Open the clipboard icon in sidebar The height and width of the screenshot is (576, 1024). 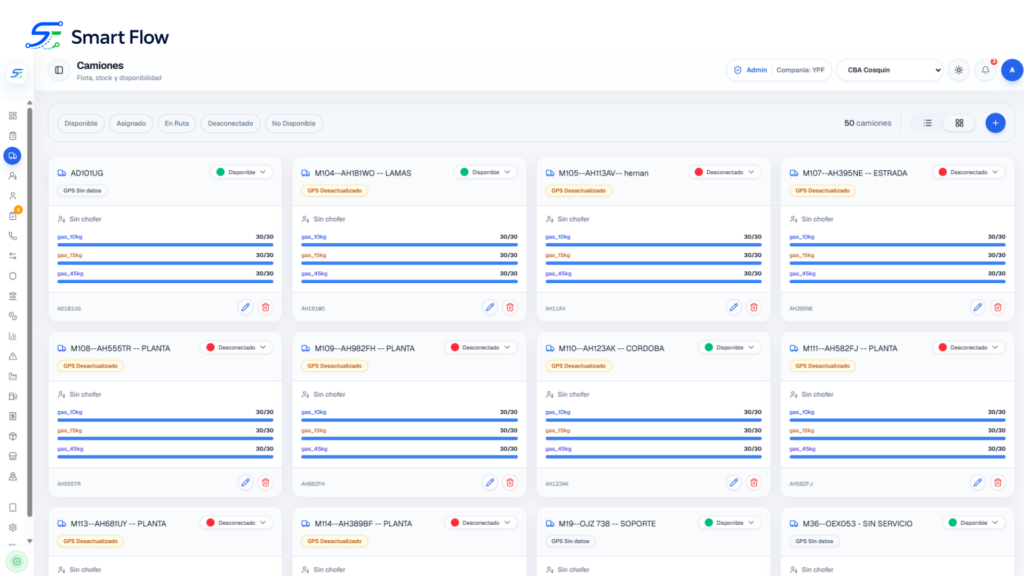12,136
